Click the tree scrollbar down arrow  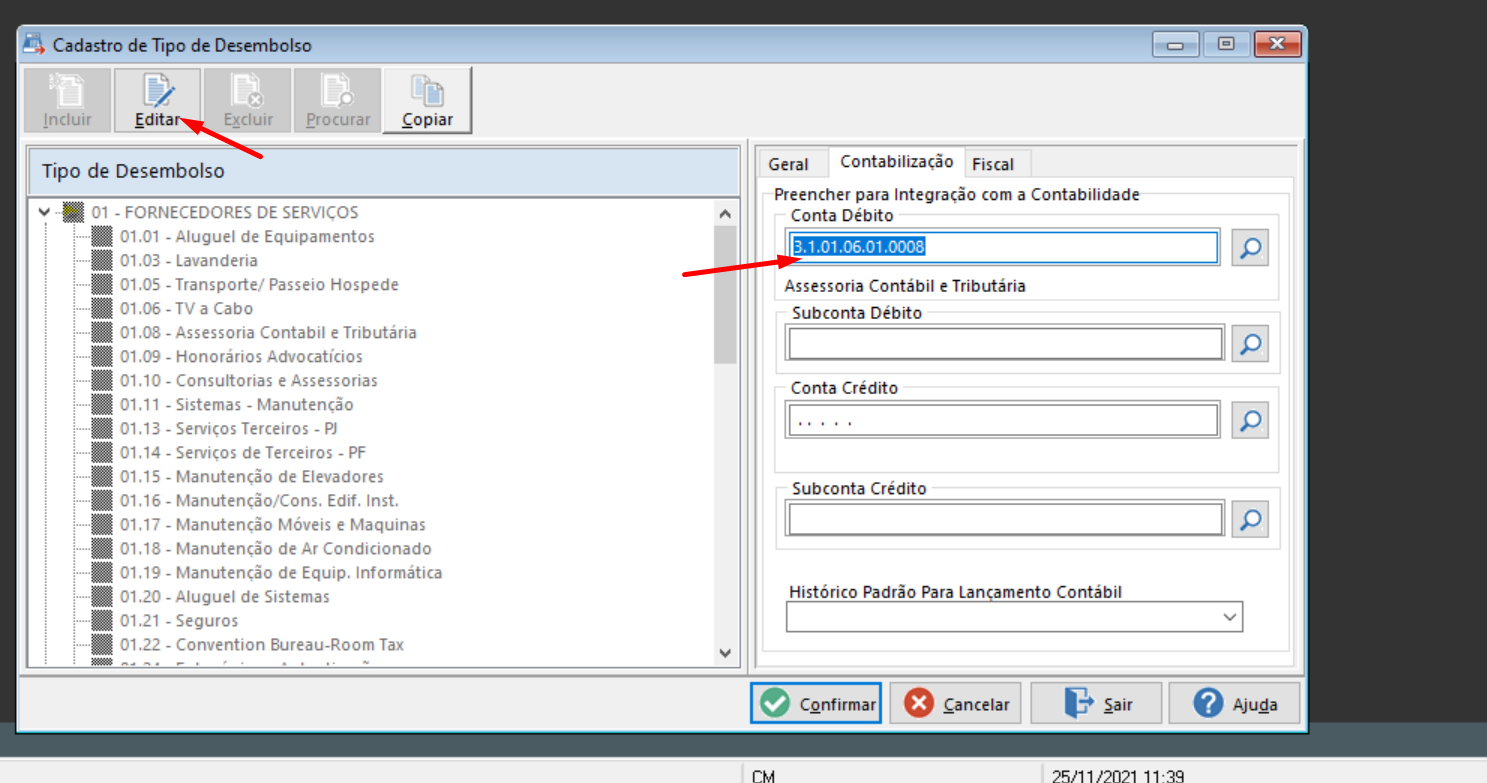click(x=726, y=652)
